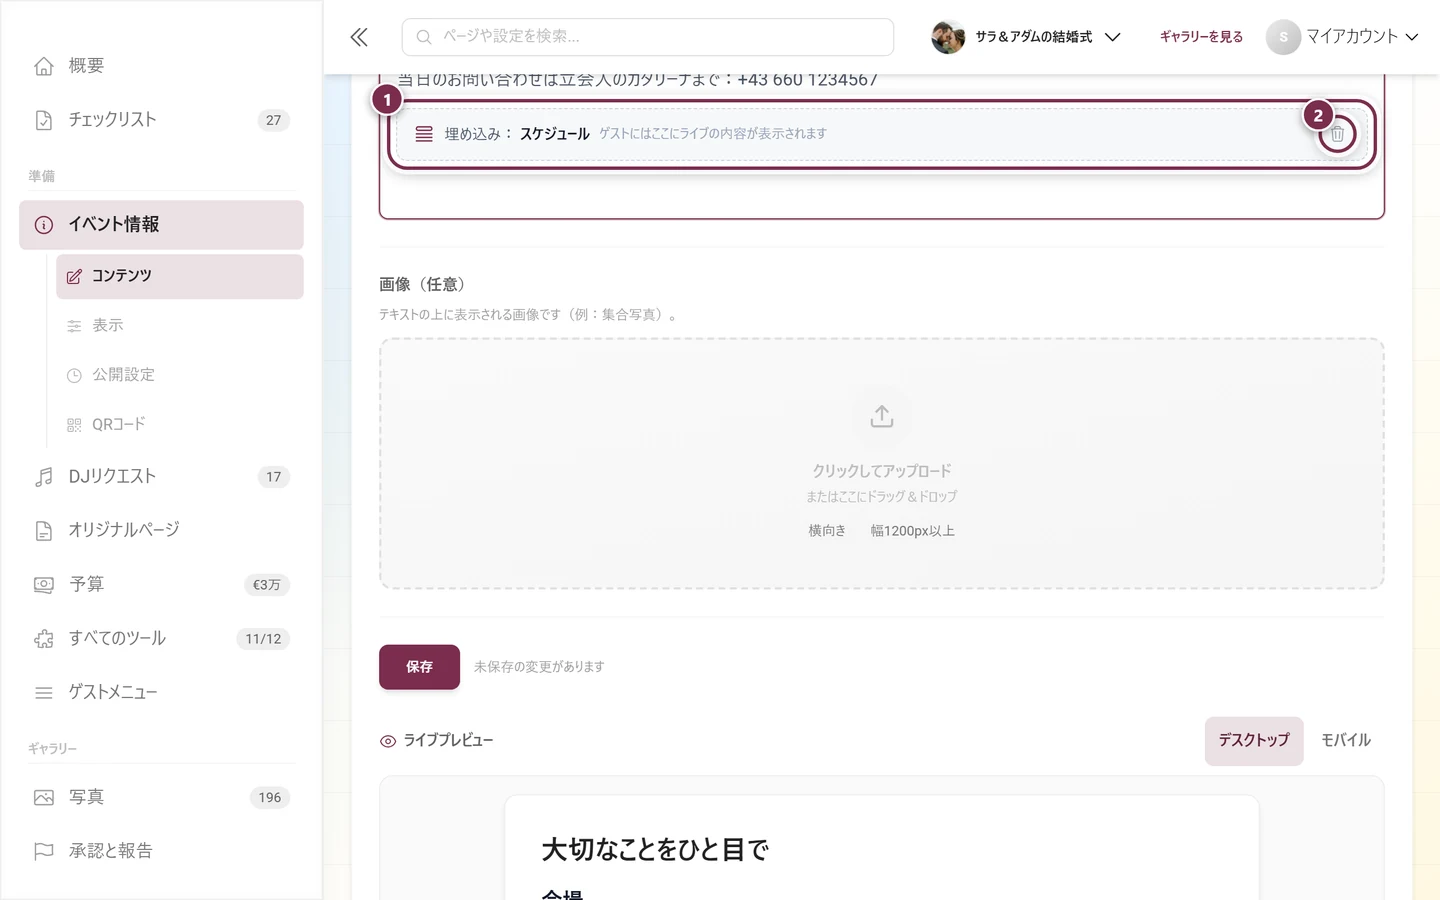Click the 幅1200px以上 requirement label

pyautogui.click(x=912, y=531)
